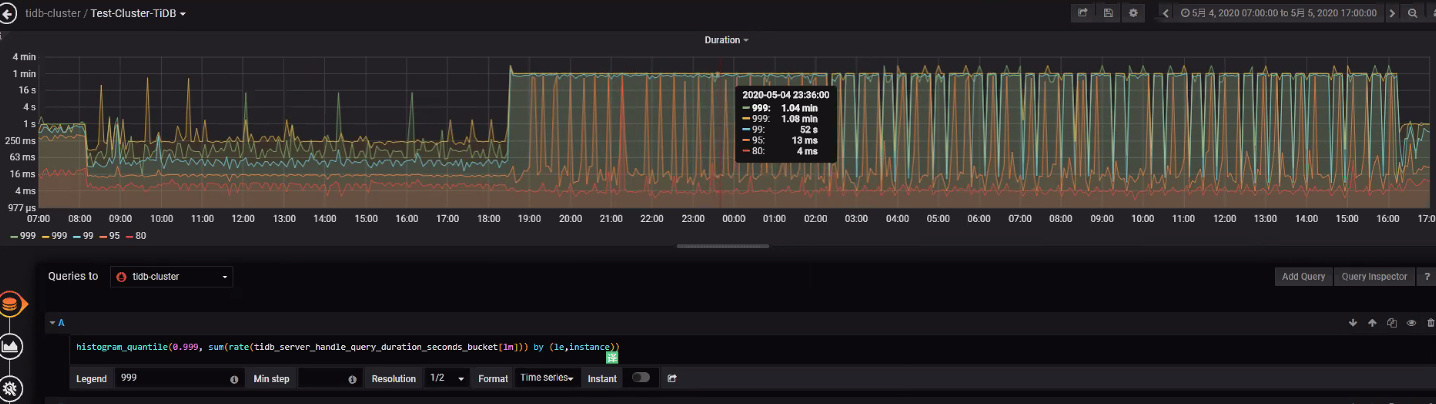Viewport: 1436px width, 404px height.
Task: Delete query A with the trash icon
Action: pyautogui.click(x=1430, y=323)
